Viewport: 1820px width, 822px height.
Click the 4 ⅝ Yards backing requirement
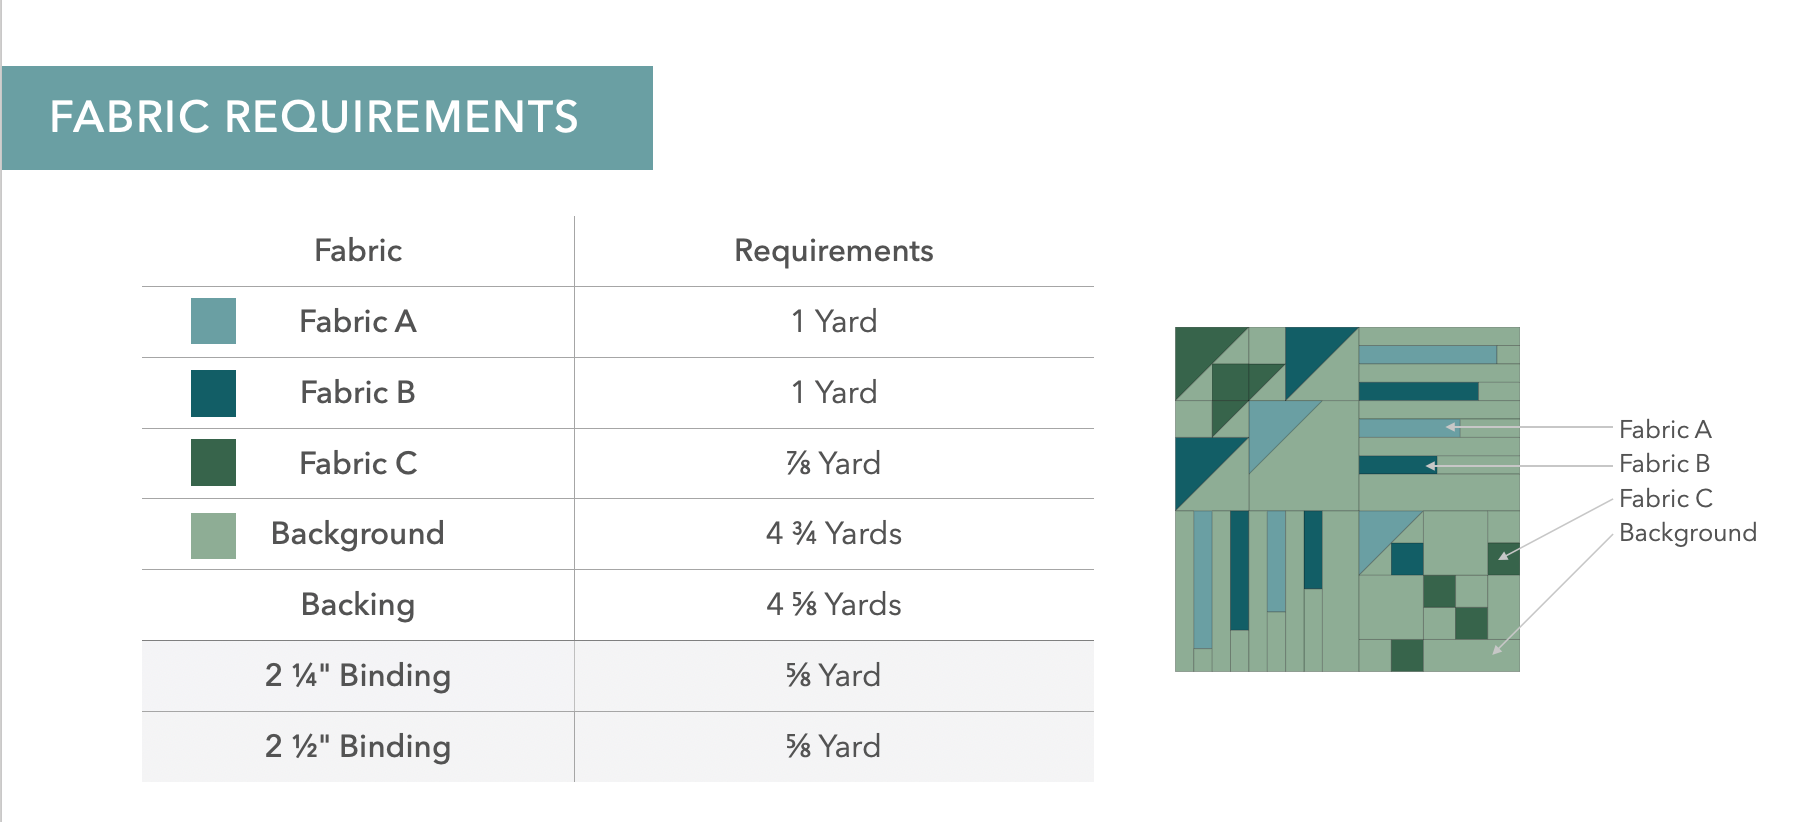[833, 605]
